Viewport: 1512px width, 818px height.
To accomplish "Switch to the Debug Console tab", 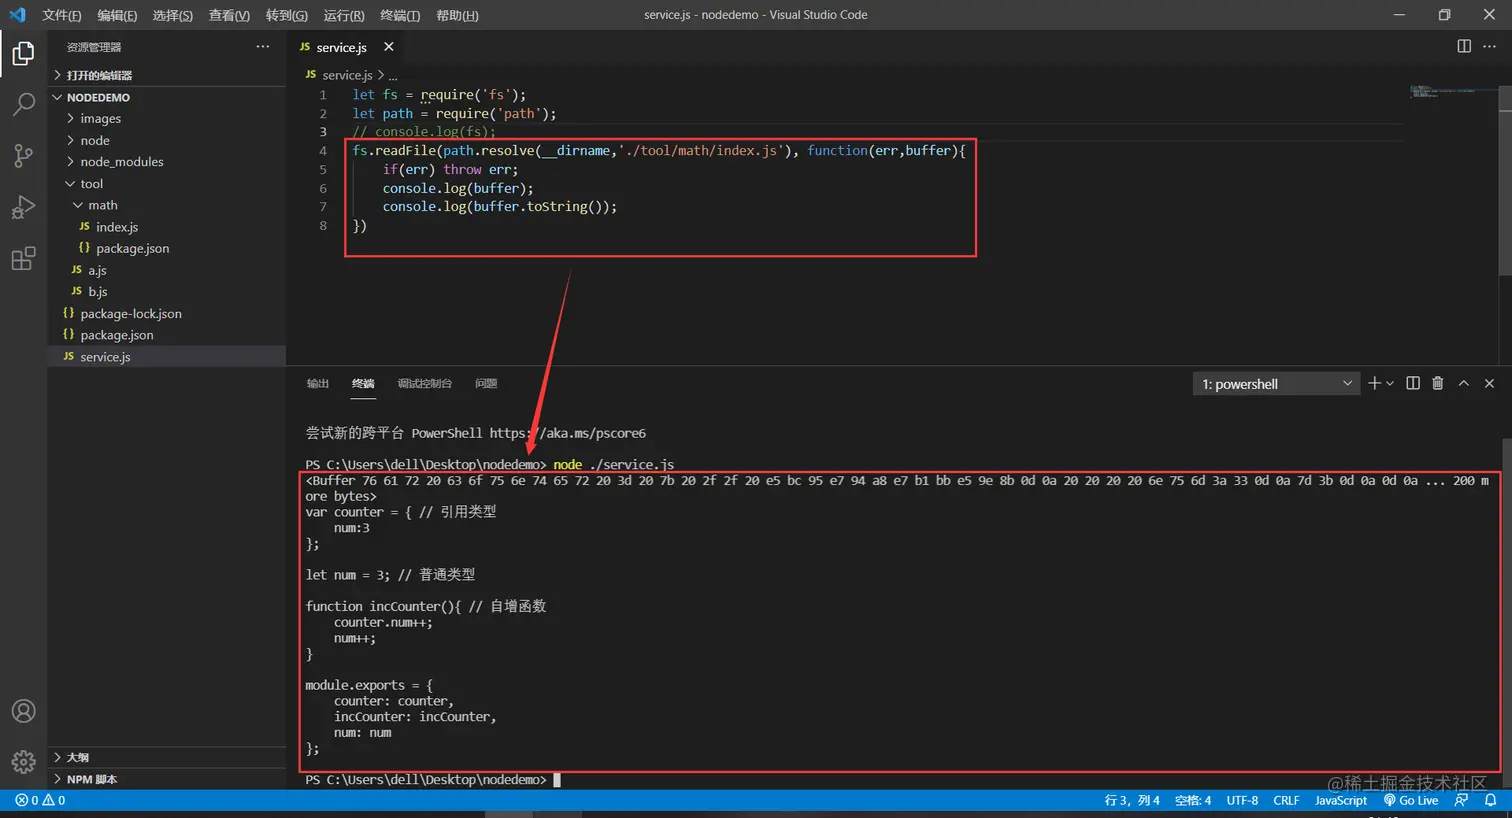I will click(425, 383).
